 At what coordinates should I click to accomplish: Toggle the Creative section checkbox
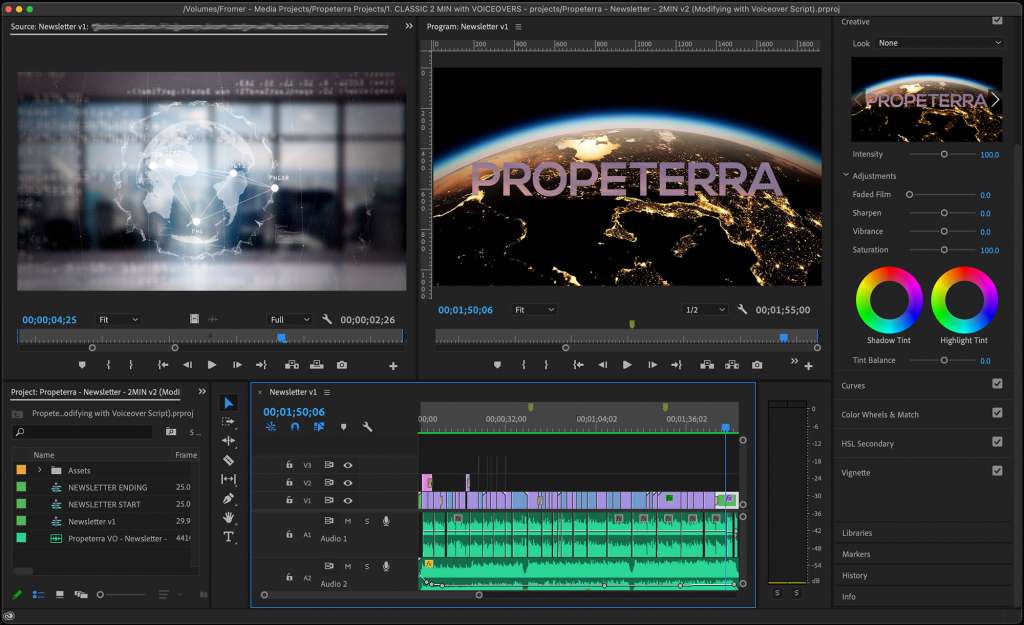point(997,20)
